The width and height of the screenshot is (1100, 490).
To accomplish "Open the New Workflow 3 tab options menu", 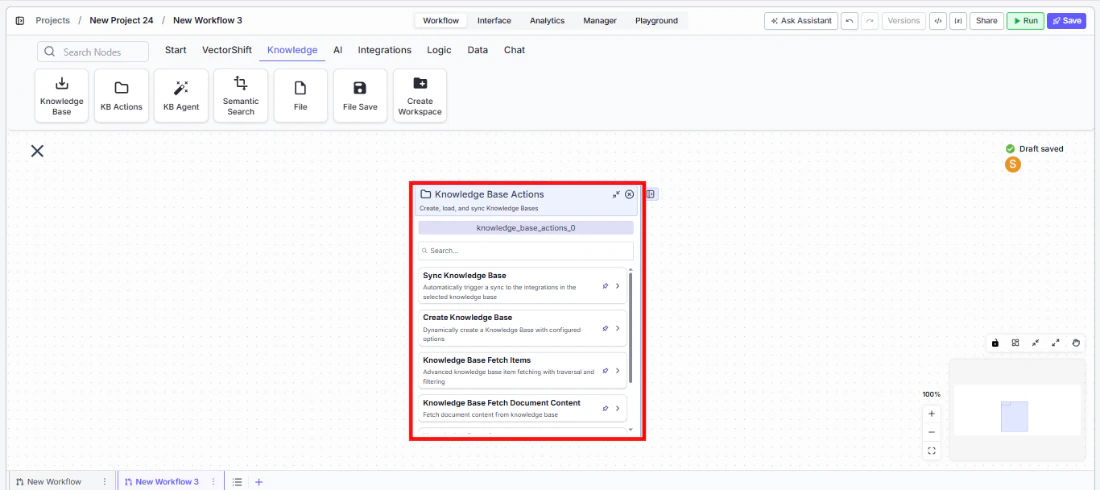I will click(x=213, y=482).
